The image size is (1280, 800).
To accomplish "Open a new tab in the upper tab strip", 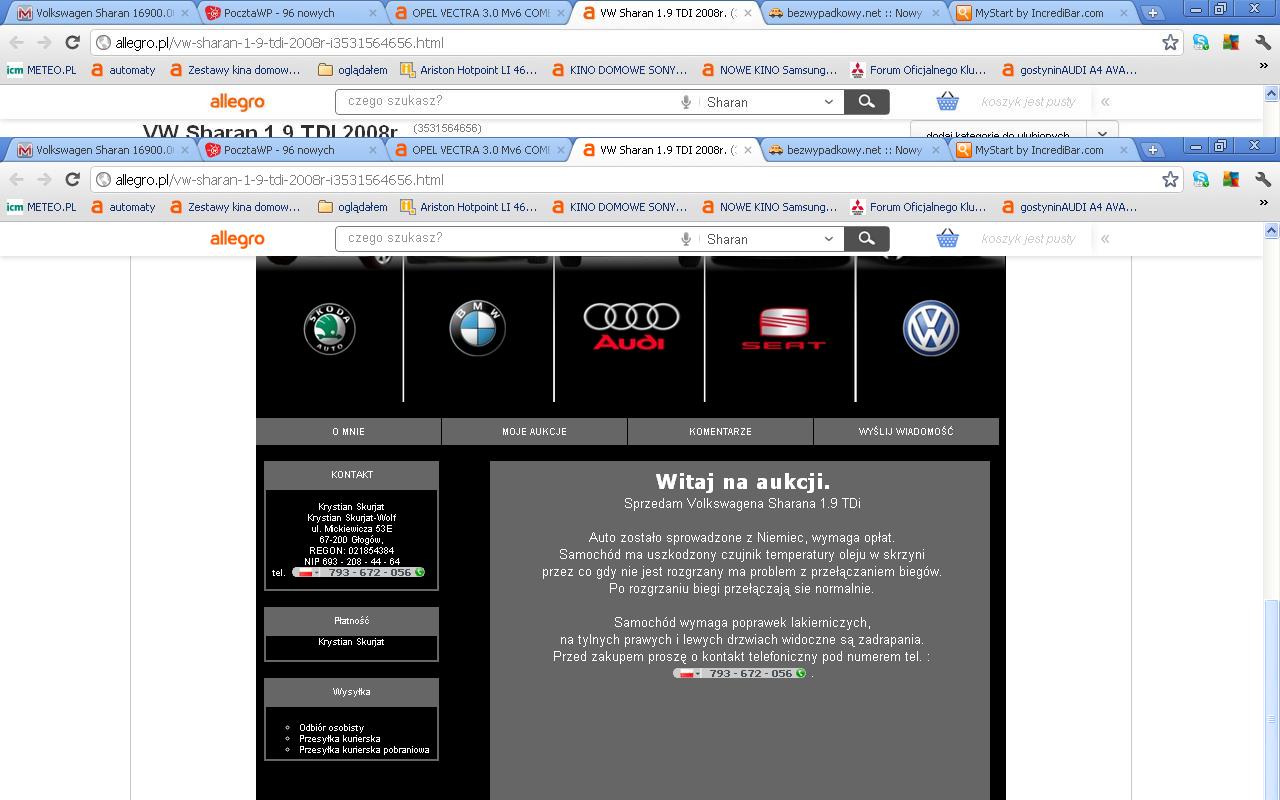I will [1153, 13].
